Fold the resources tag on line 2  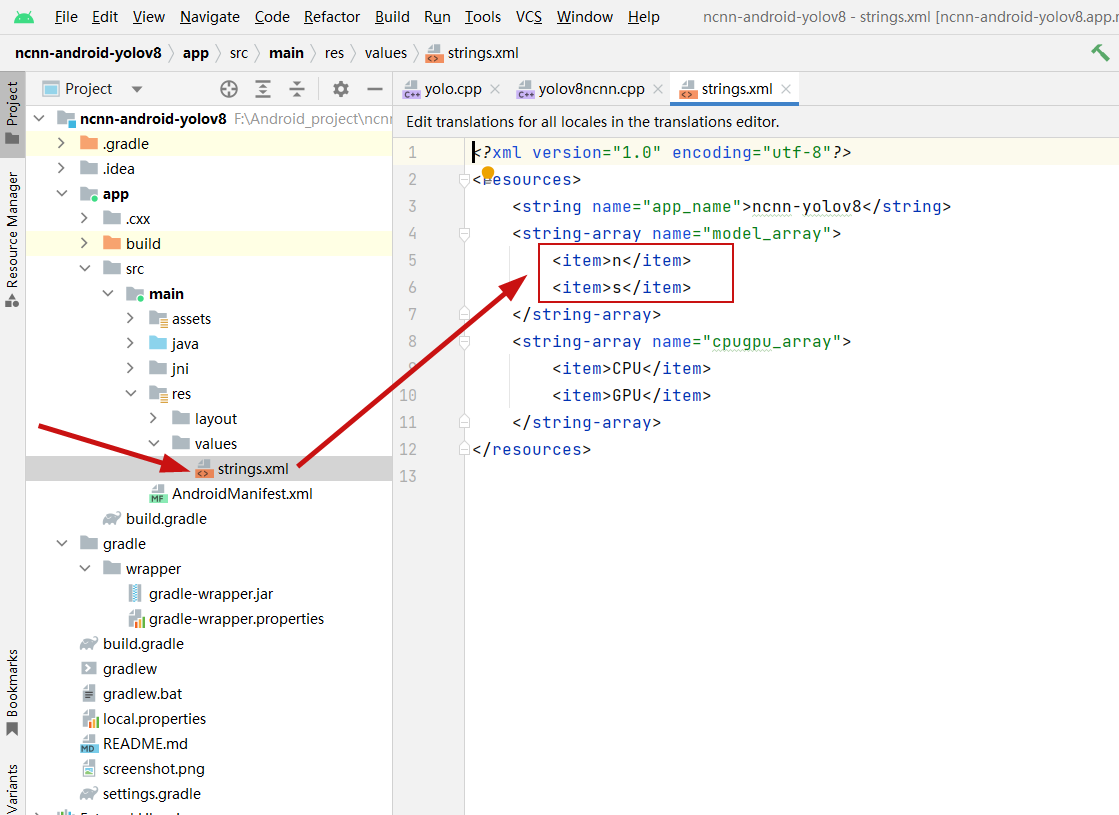pyautogui.click(x=464, y=180)
